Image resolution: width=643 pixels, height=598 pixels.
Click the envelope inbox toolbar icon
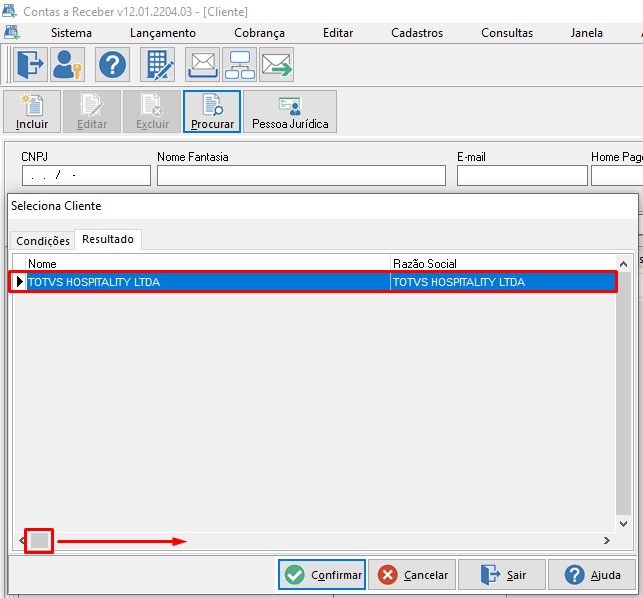203,64
